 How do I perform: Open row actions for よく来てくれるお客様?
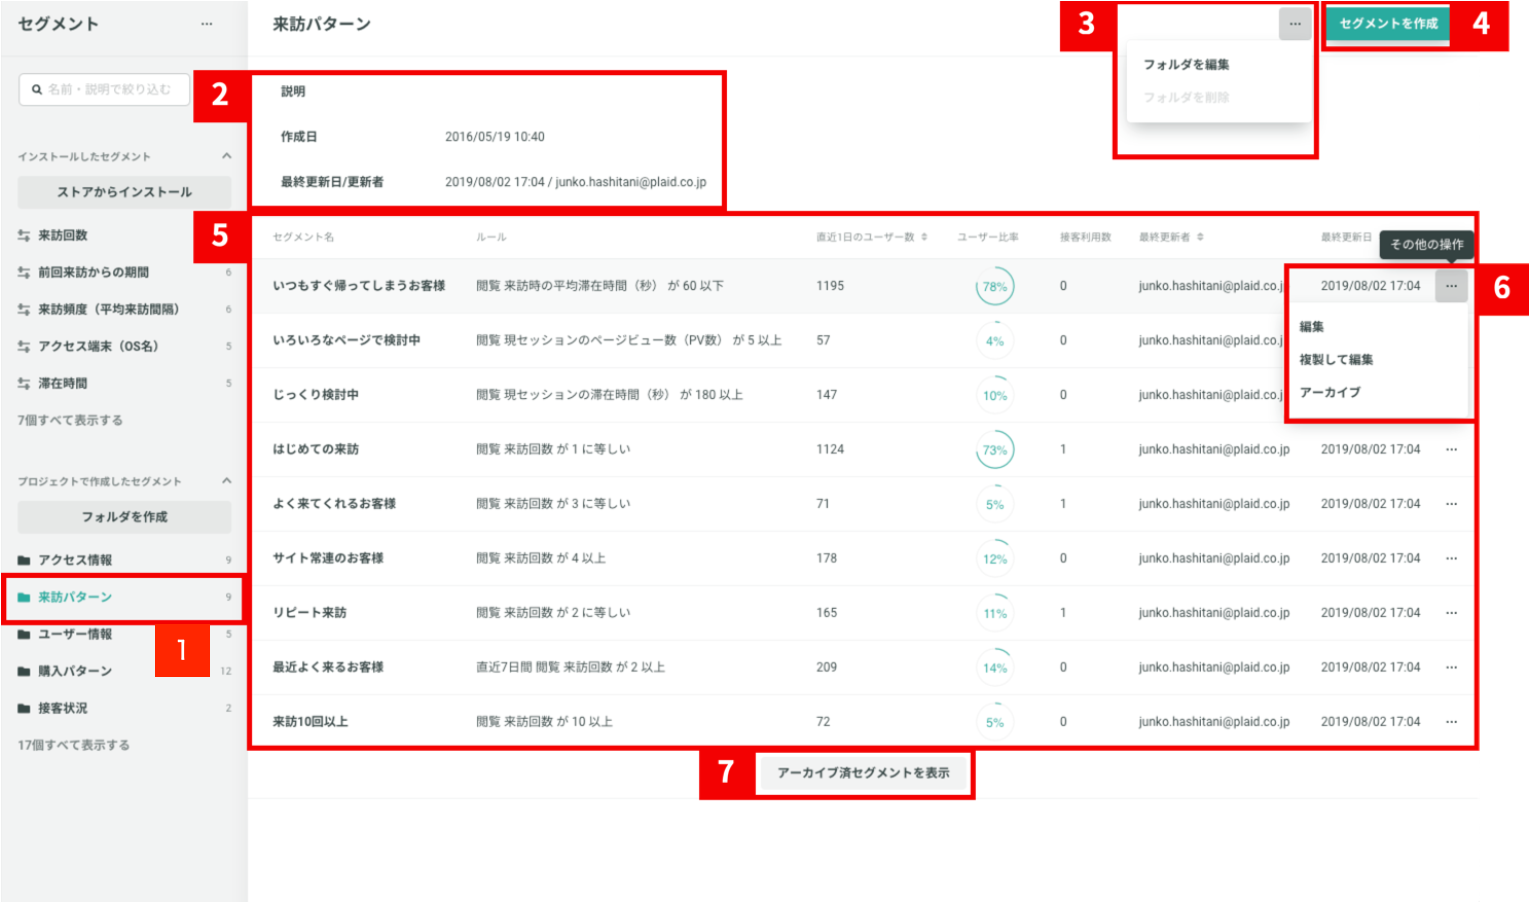[1451, 504]
